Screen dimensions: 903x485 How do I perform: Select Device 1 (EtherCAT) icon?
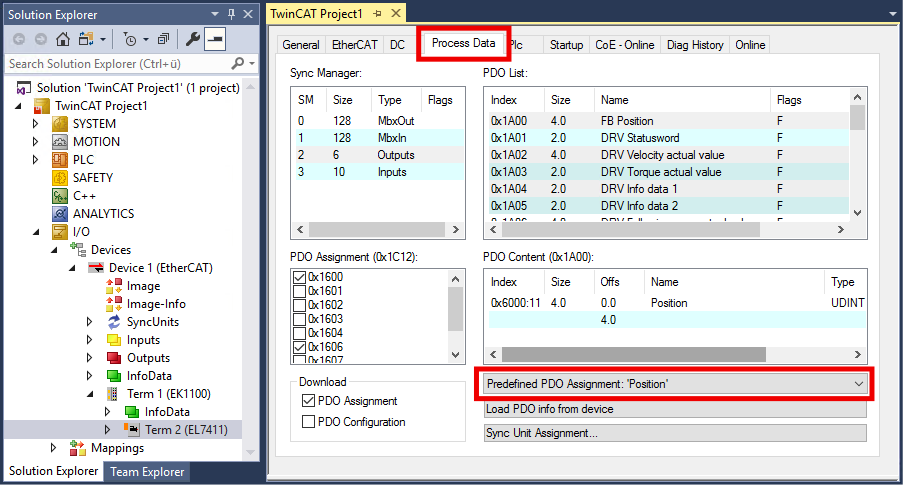tap(96, 268)
